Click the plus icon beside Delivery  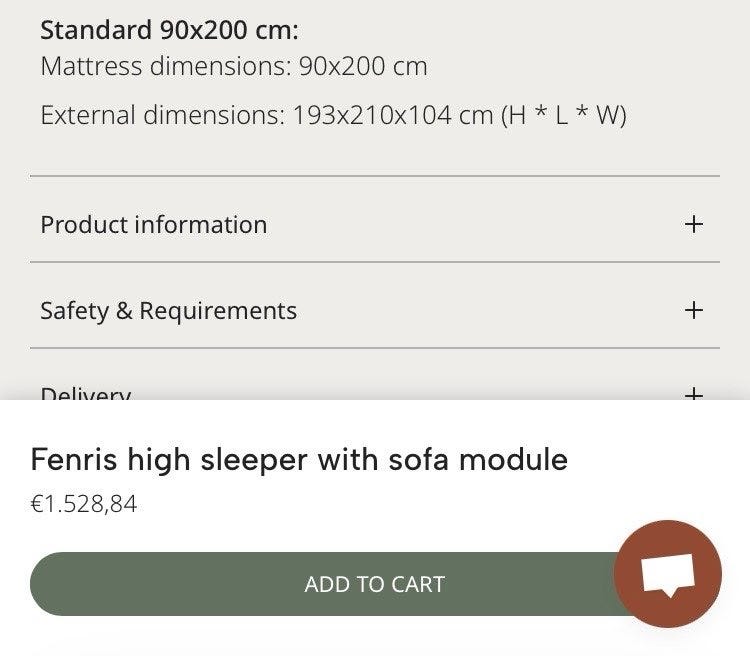pyautogui.click(x=694, y=394)
